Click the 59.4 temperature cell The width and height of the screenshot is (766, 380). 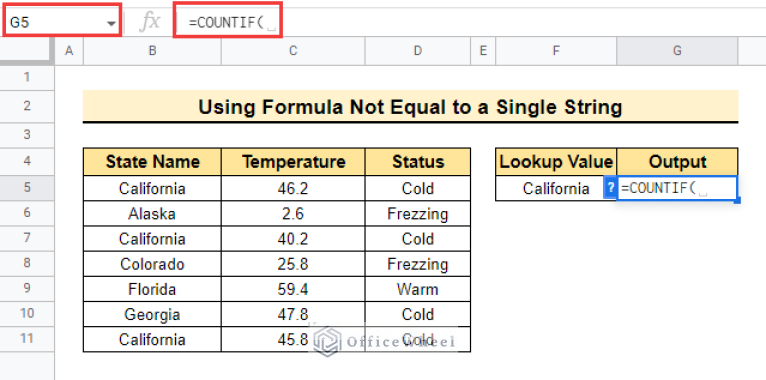[x=293, y=289]
